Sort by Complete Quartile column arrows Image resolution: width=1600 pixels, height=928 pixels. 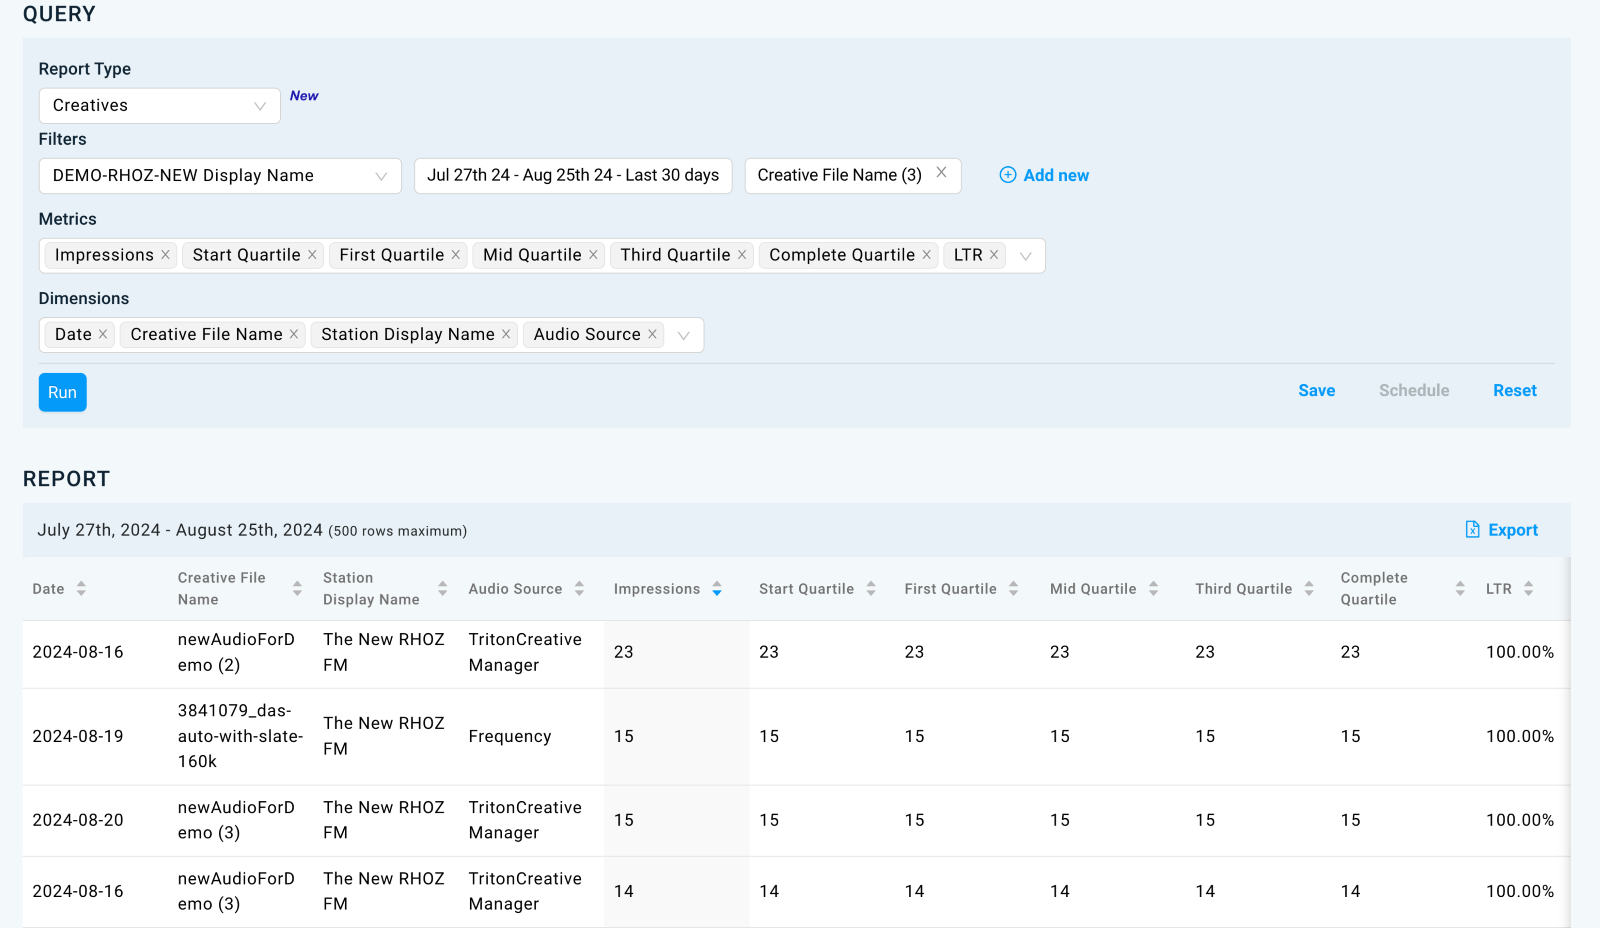pyautogui.click(x=1460, y=589)
